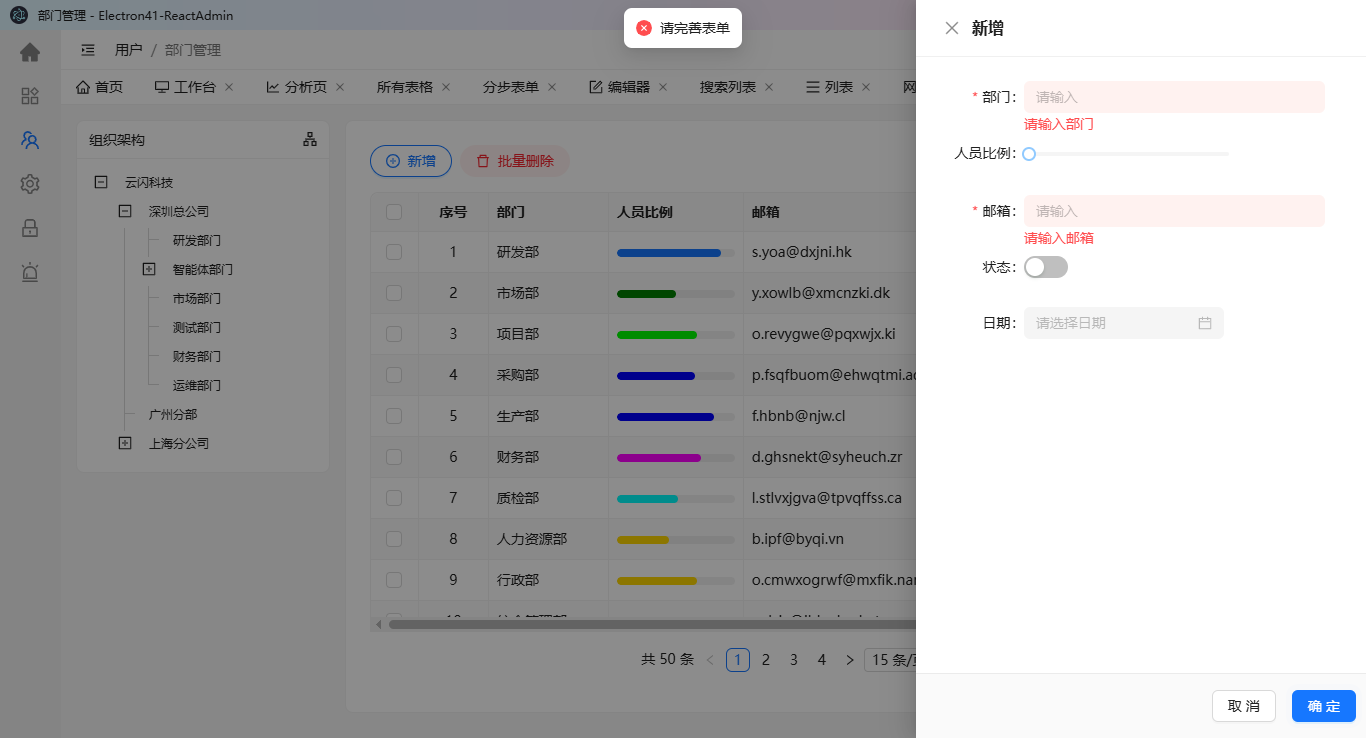Click the 新增 button in the table toolbar

pyautogui.click(x=411, y=161)
